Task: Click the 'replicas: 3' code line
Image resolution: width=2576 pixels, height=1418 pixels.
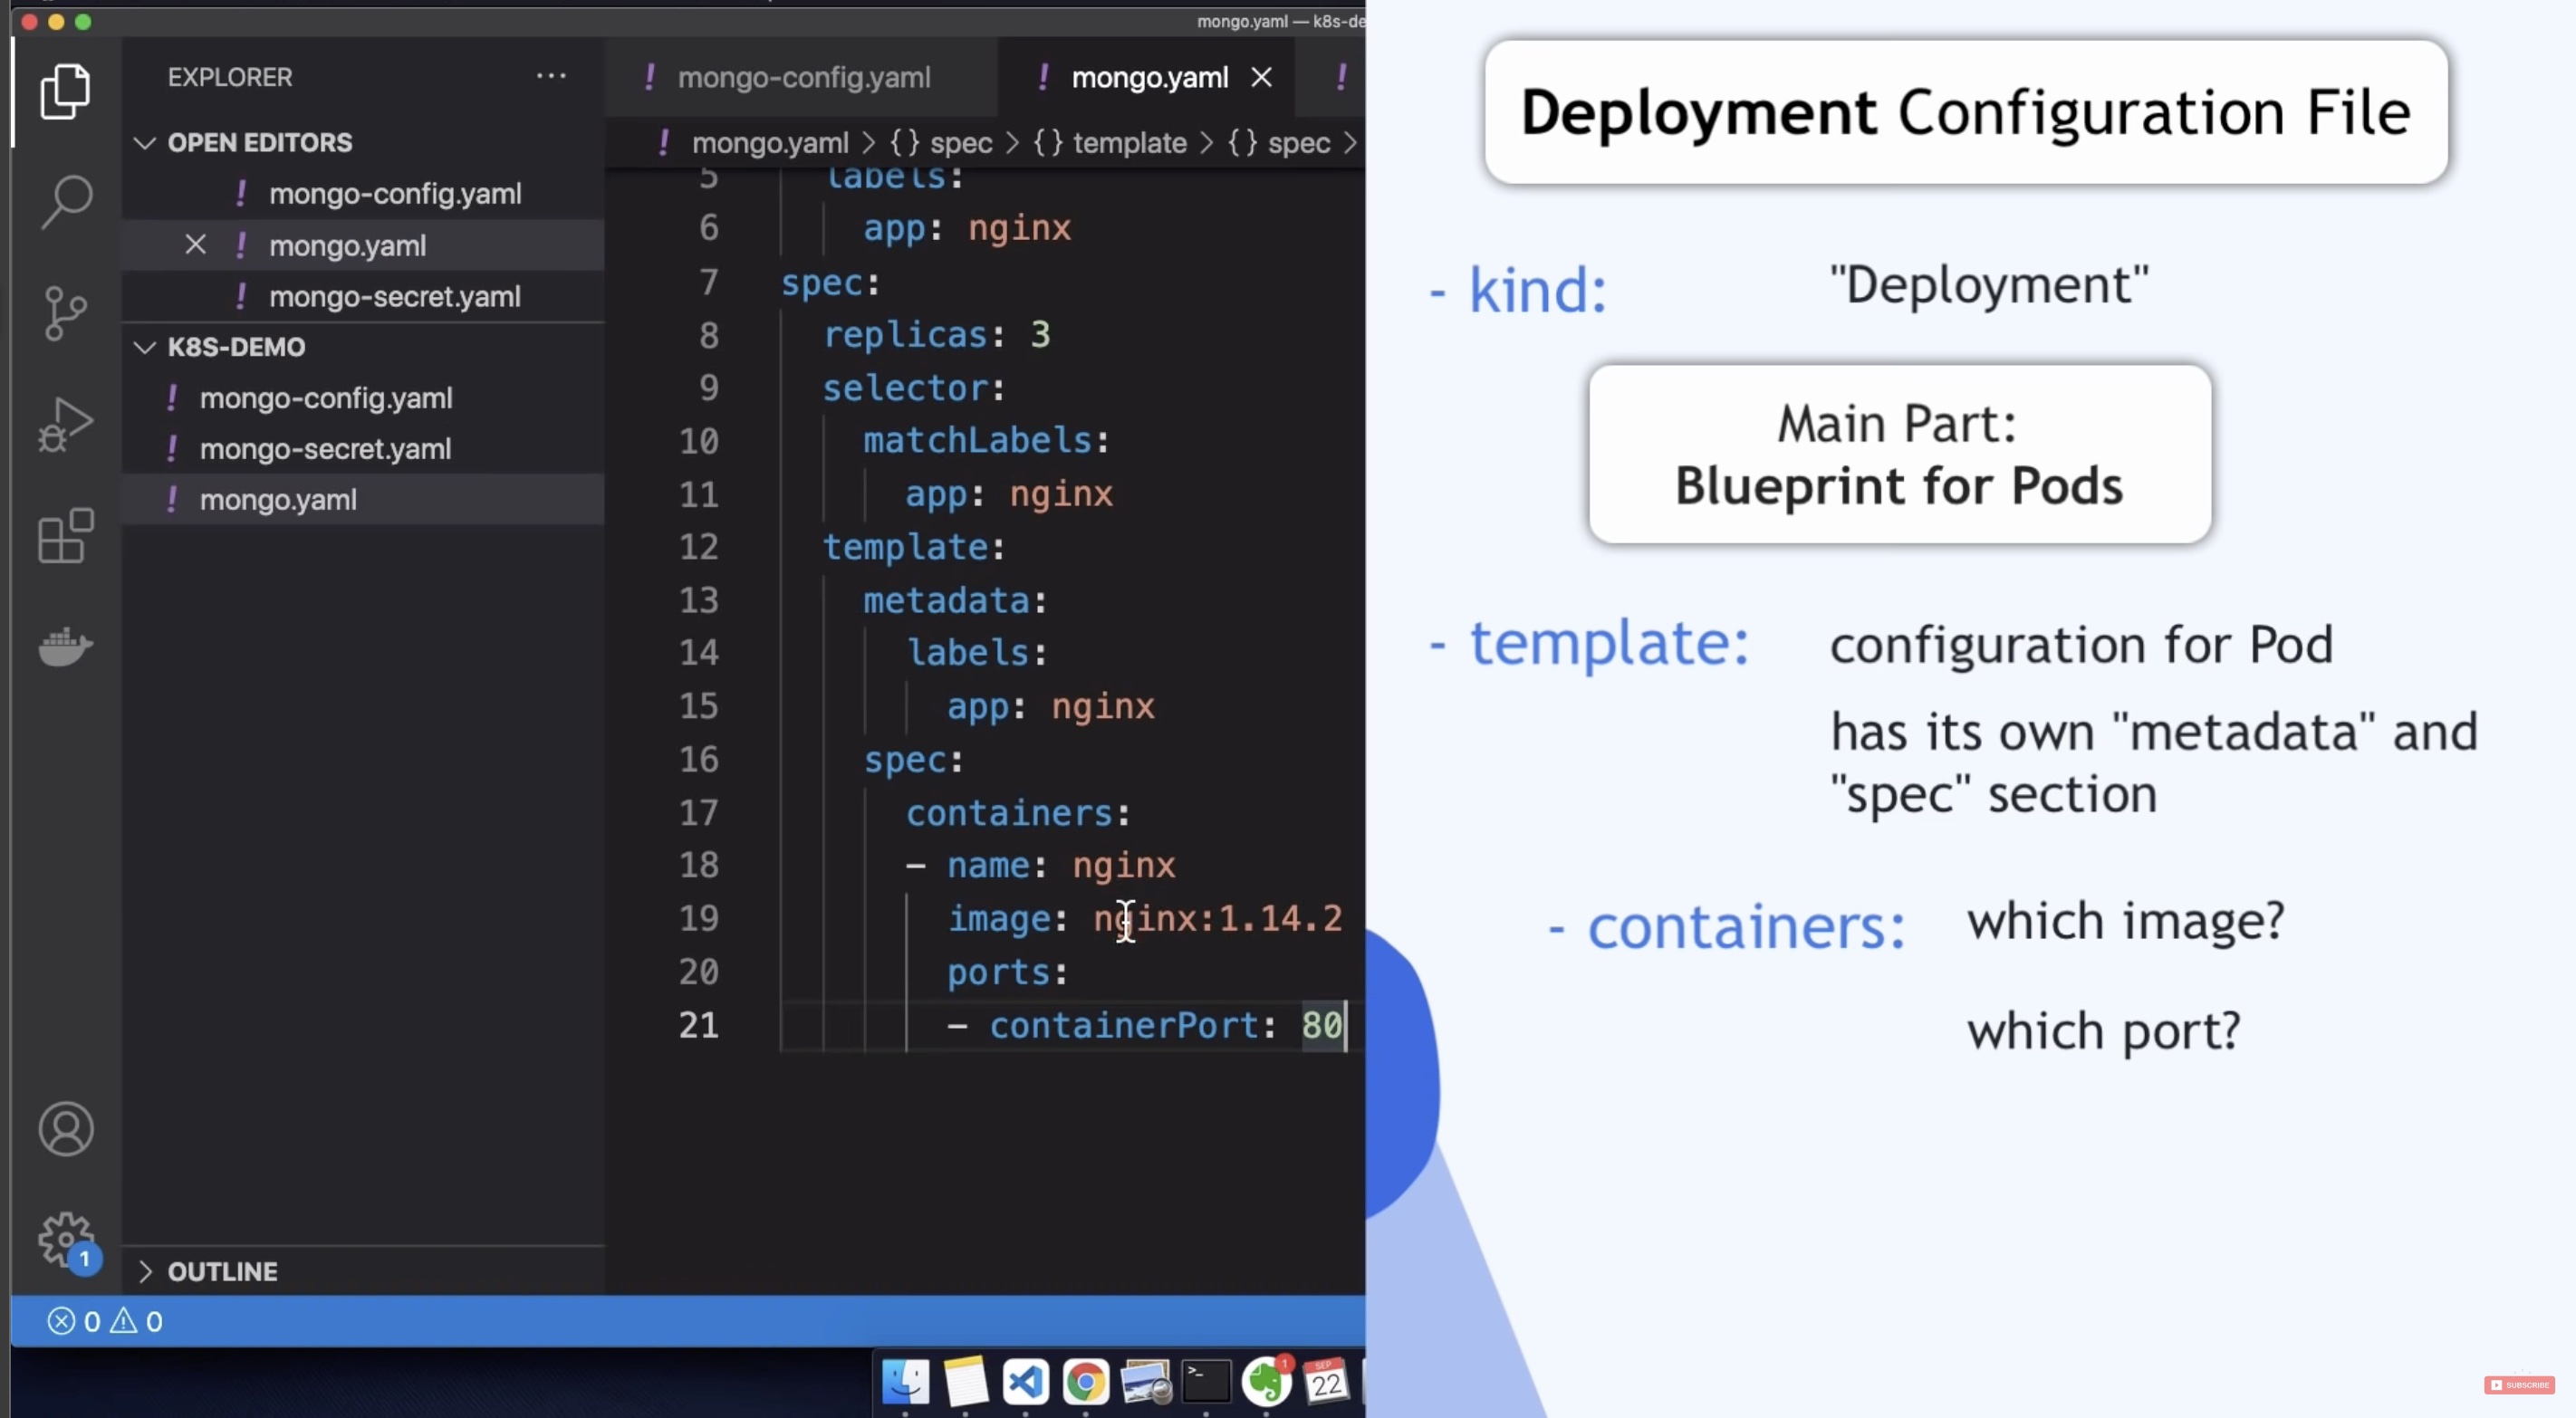Action: (x=936, y=334)
